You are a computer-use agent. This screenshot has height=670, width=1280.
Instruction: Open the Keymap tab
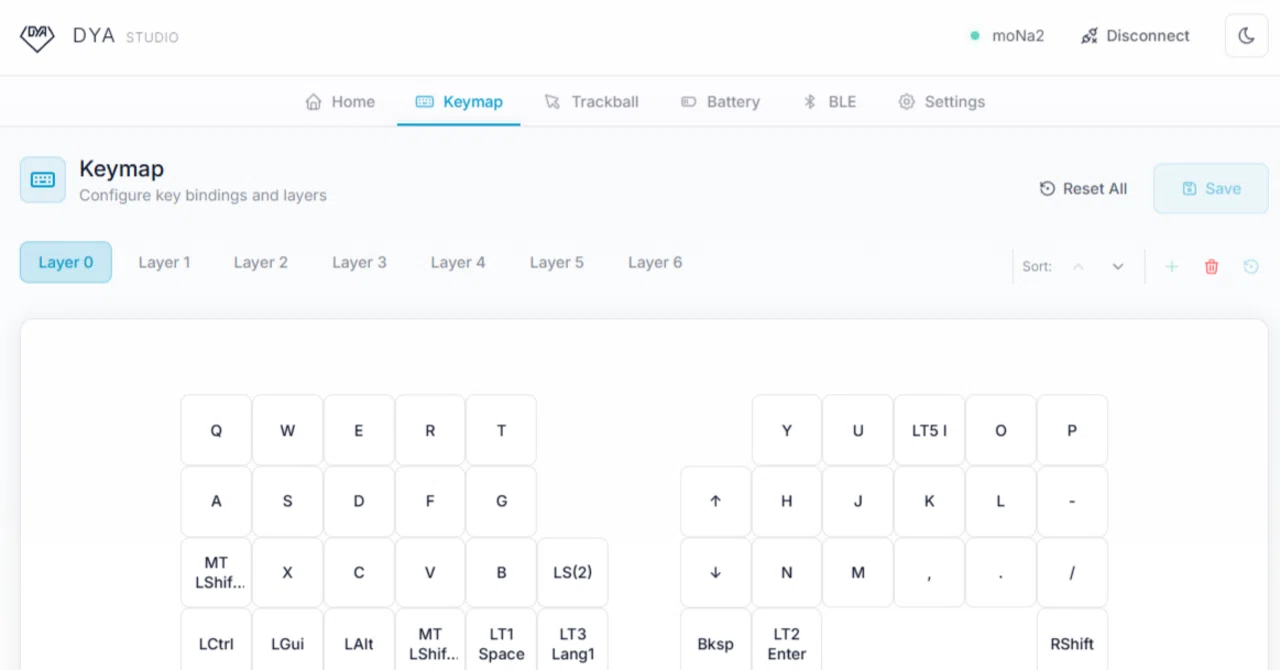point(459,101)
